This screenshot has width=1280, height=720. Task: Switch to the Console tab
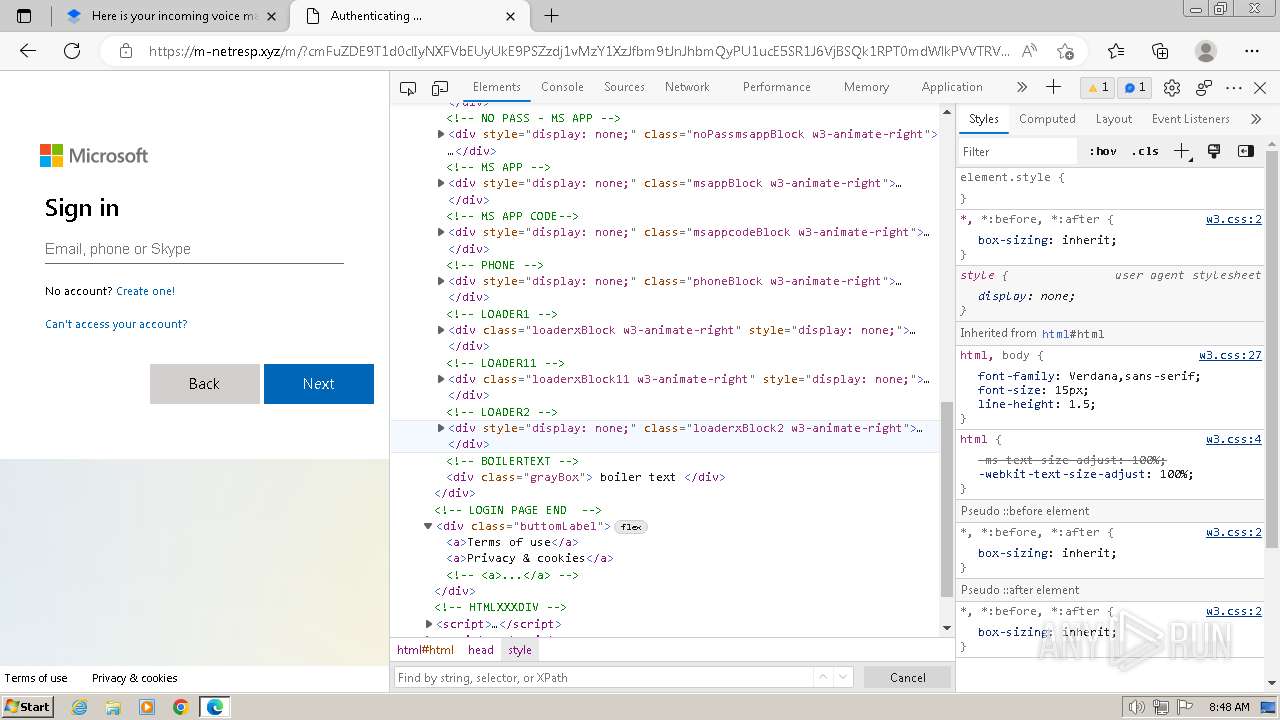point(562,87)
